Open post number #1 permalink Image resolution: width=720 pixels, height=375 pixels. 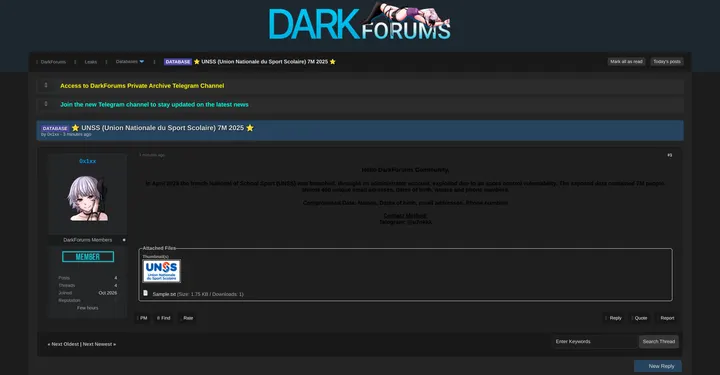pyautogui.click(x=669, y=155)
